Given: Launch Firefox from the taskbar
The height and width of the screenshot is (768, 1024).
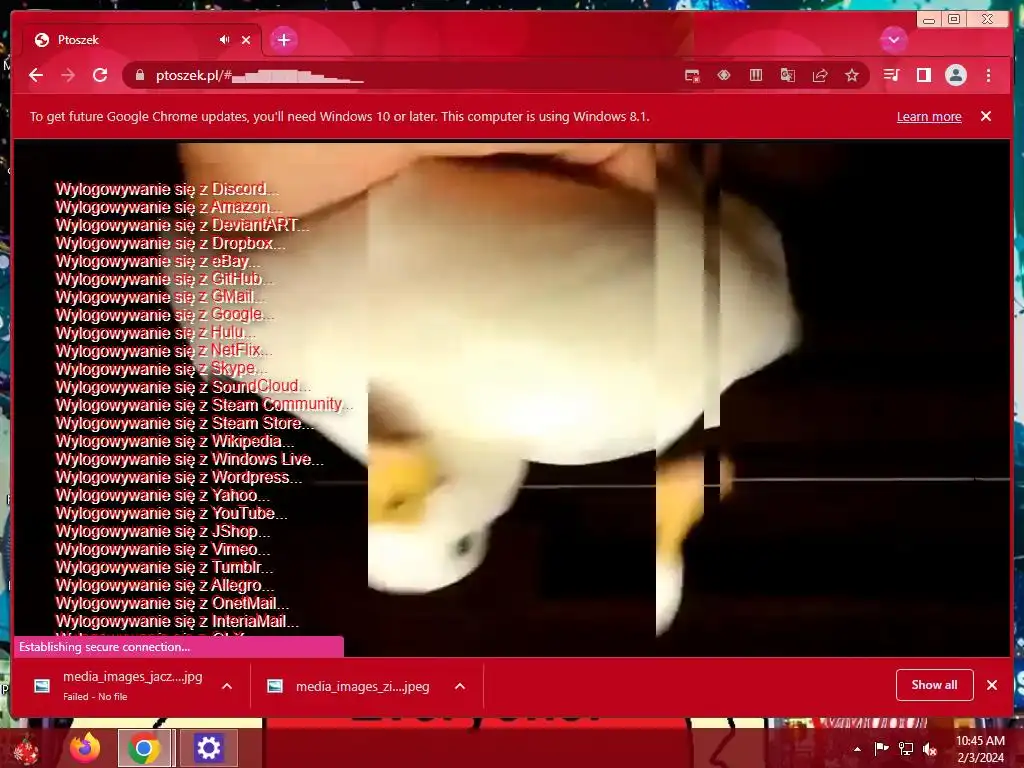Looking at the screenshot, I should [x=85, y=748].
